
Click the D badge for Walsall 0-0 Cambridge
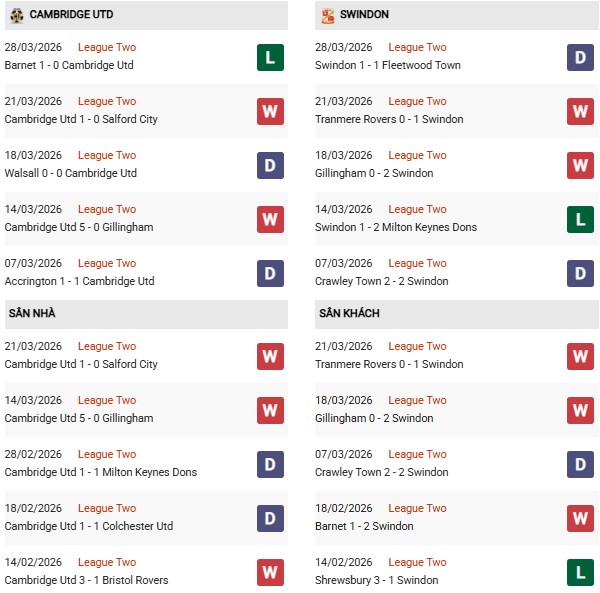[x=270, y=165]
